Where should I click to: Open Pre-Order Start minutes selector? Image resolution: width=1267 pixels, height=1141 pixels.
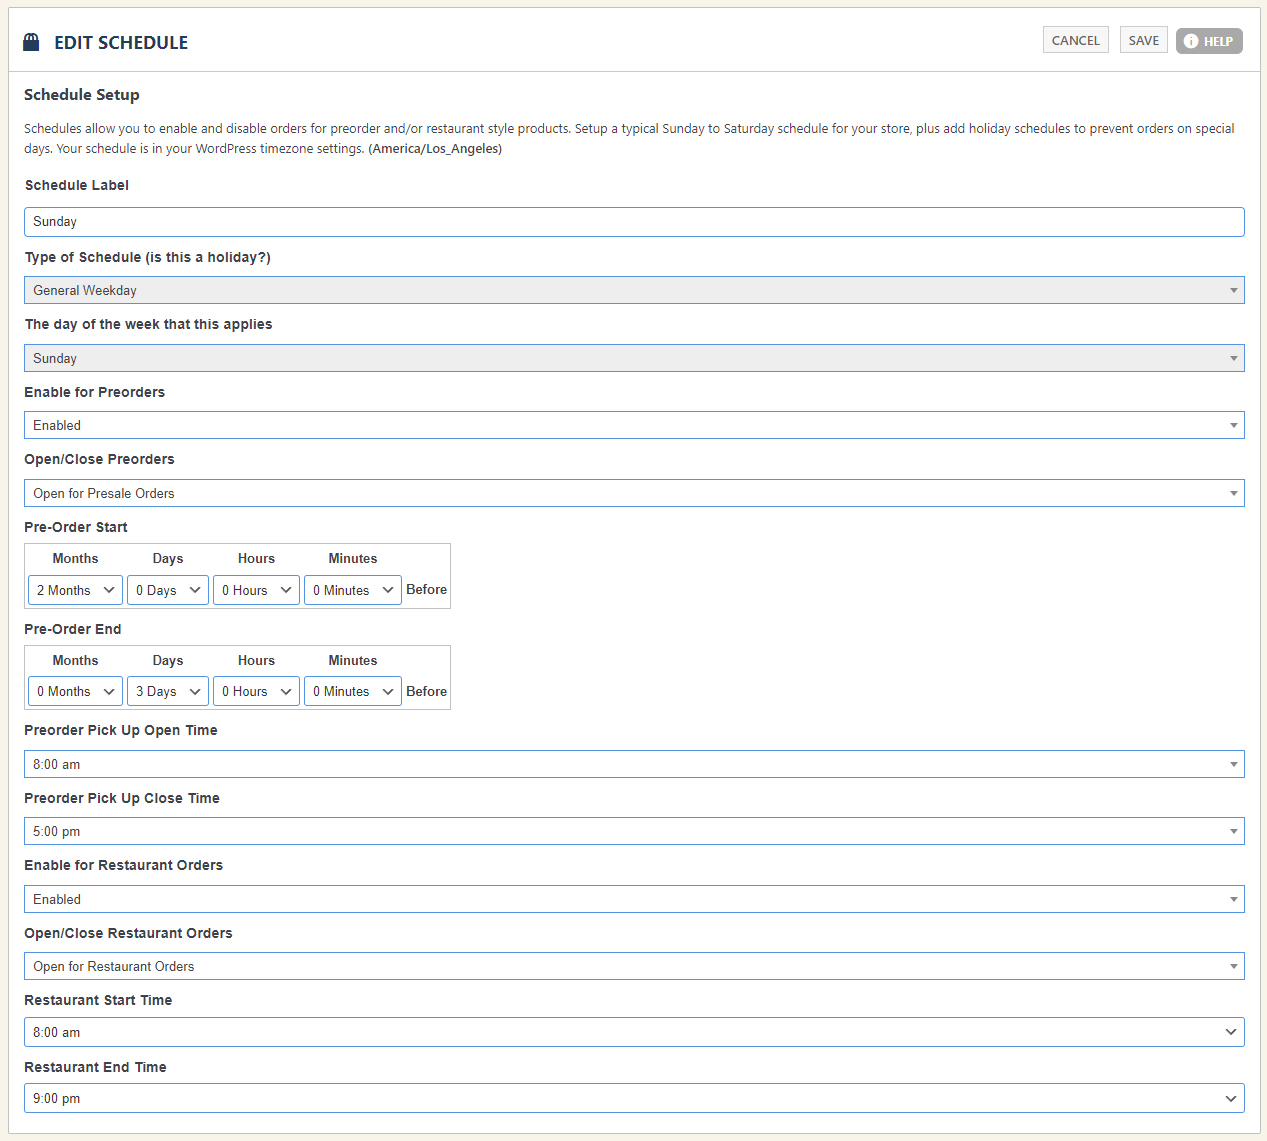coord(352,590)
